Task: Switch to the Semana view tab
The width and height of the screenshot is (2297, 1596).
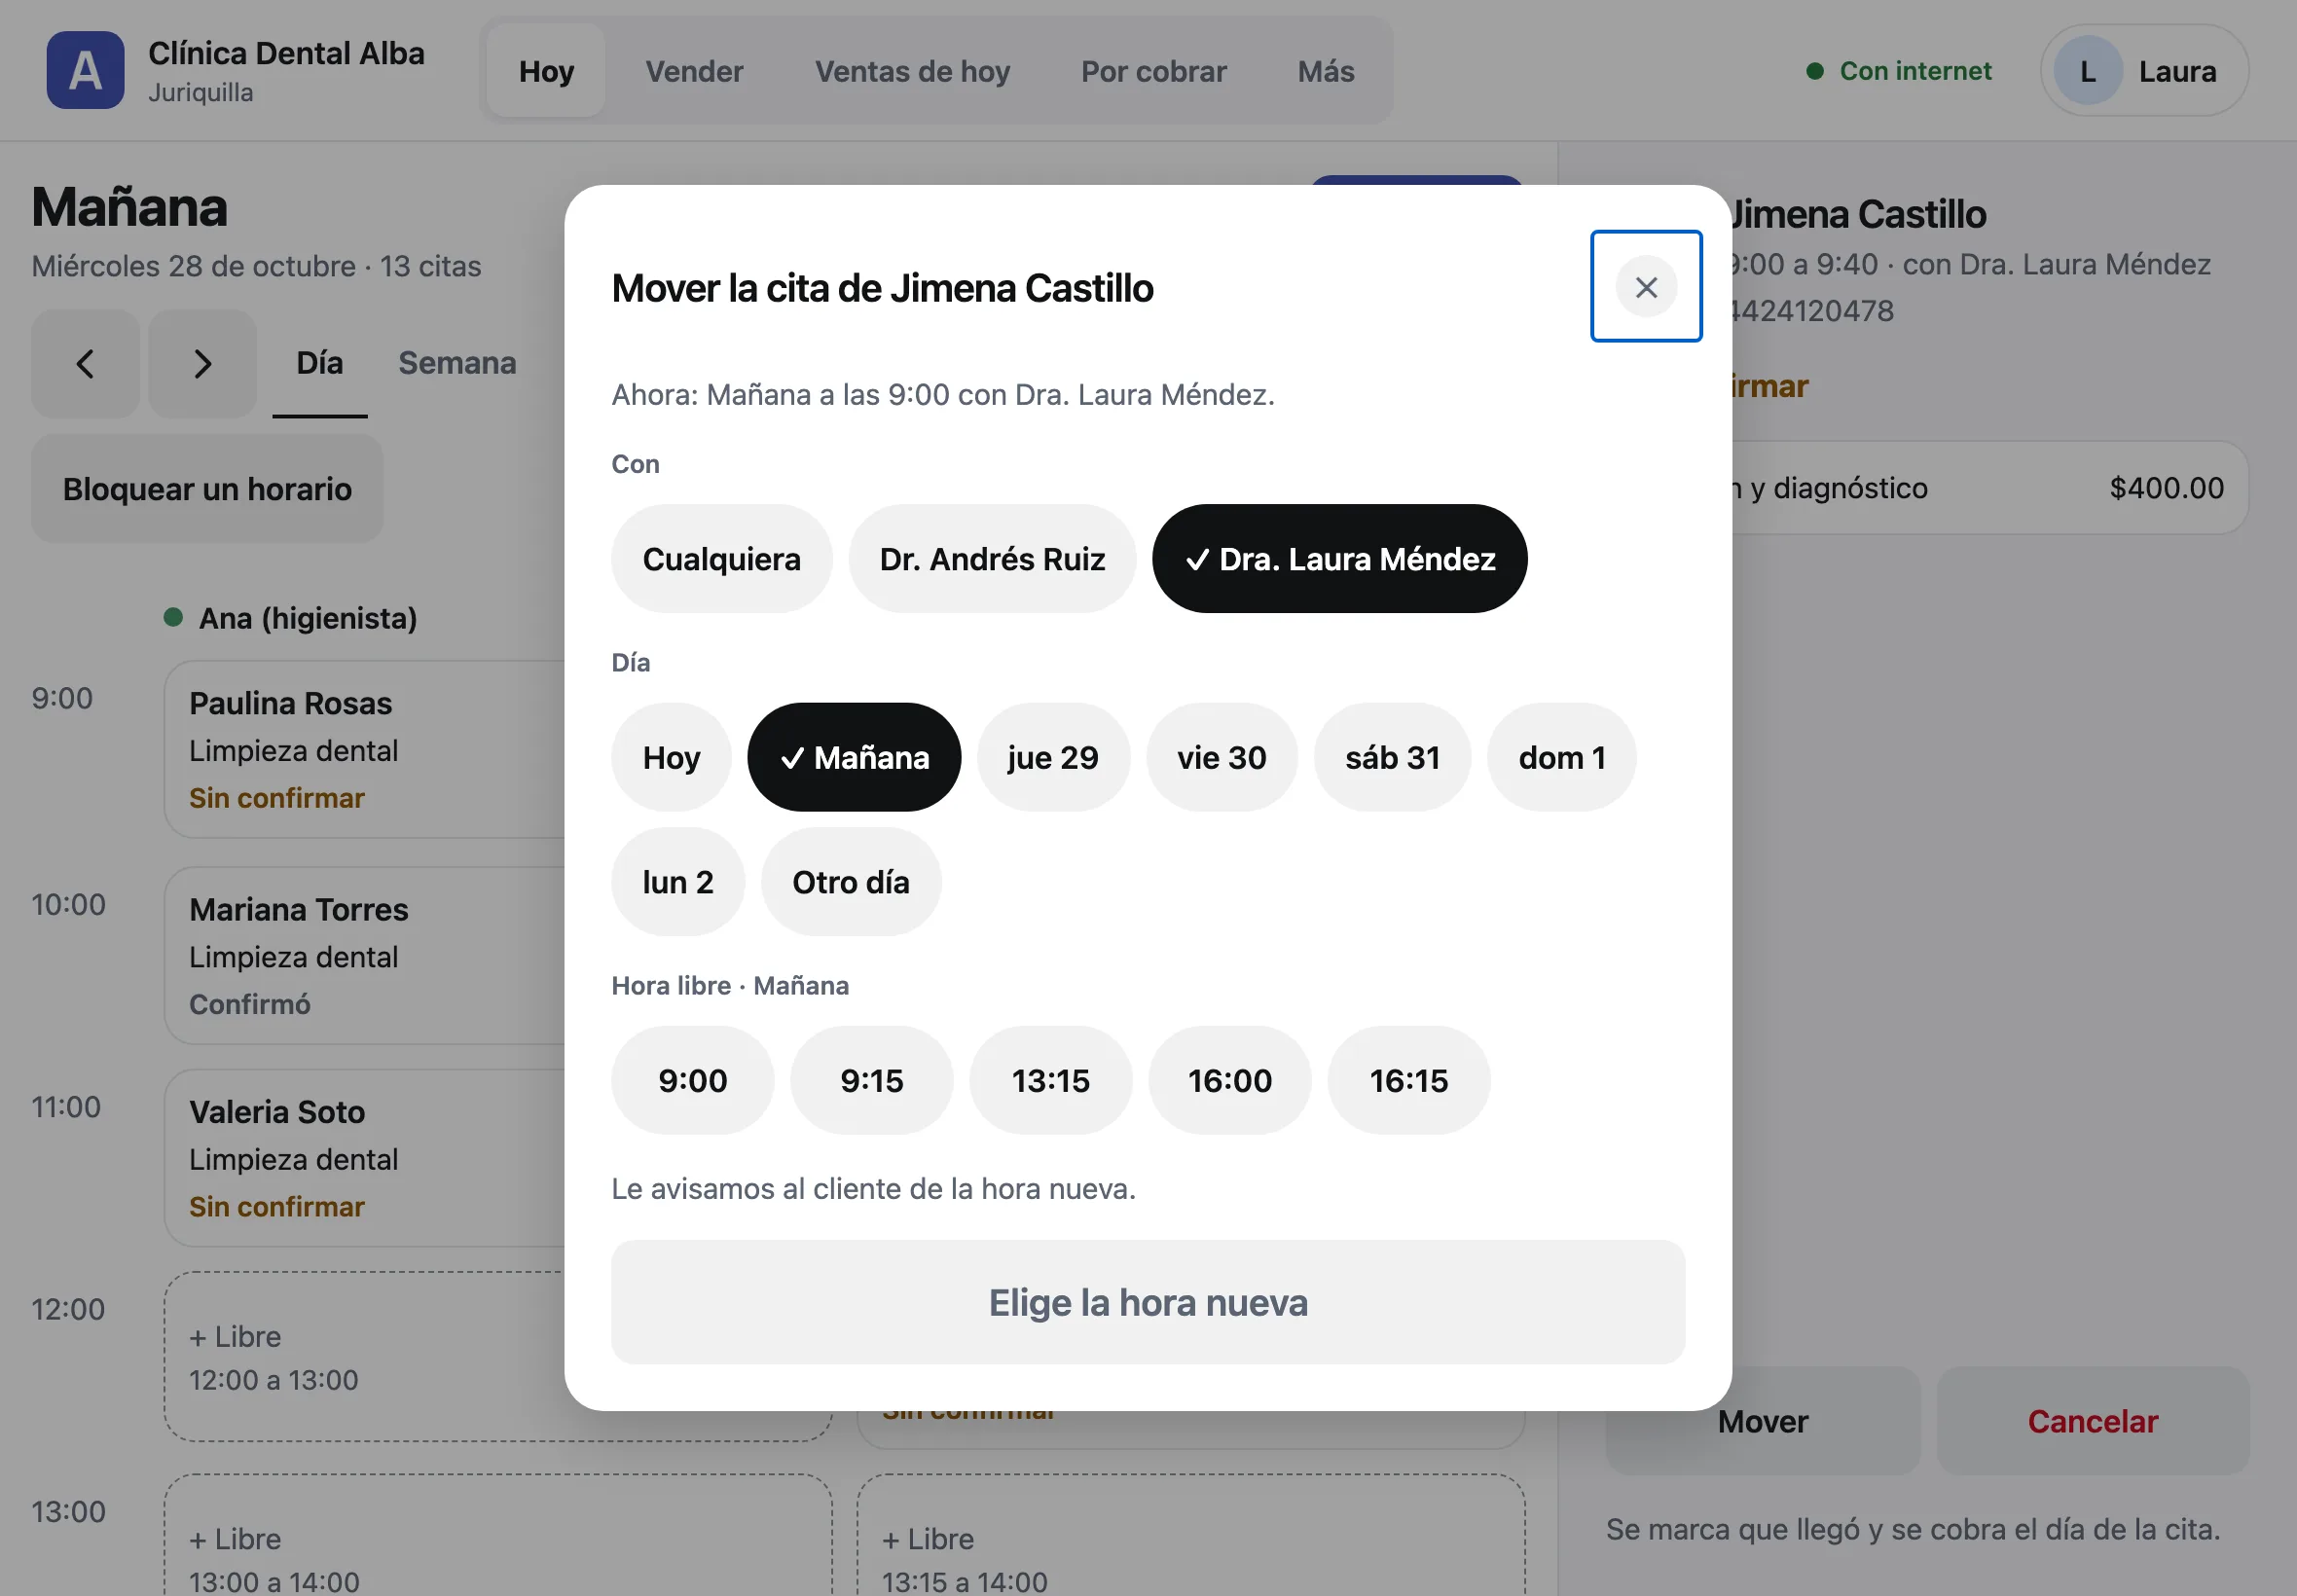Action: coord(457,363)
